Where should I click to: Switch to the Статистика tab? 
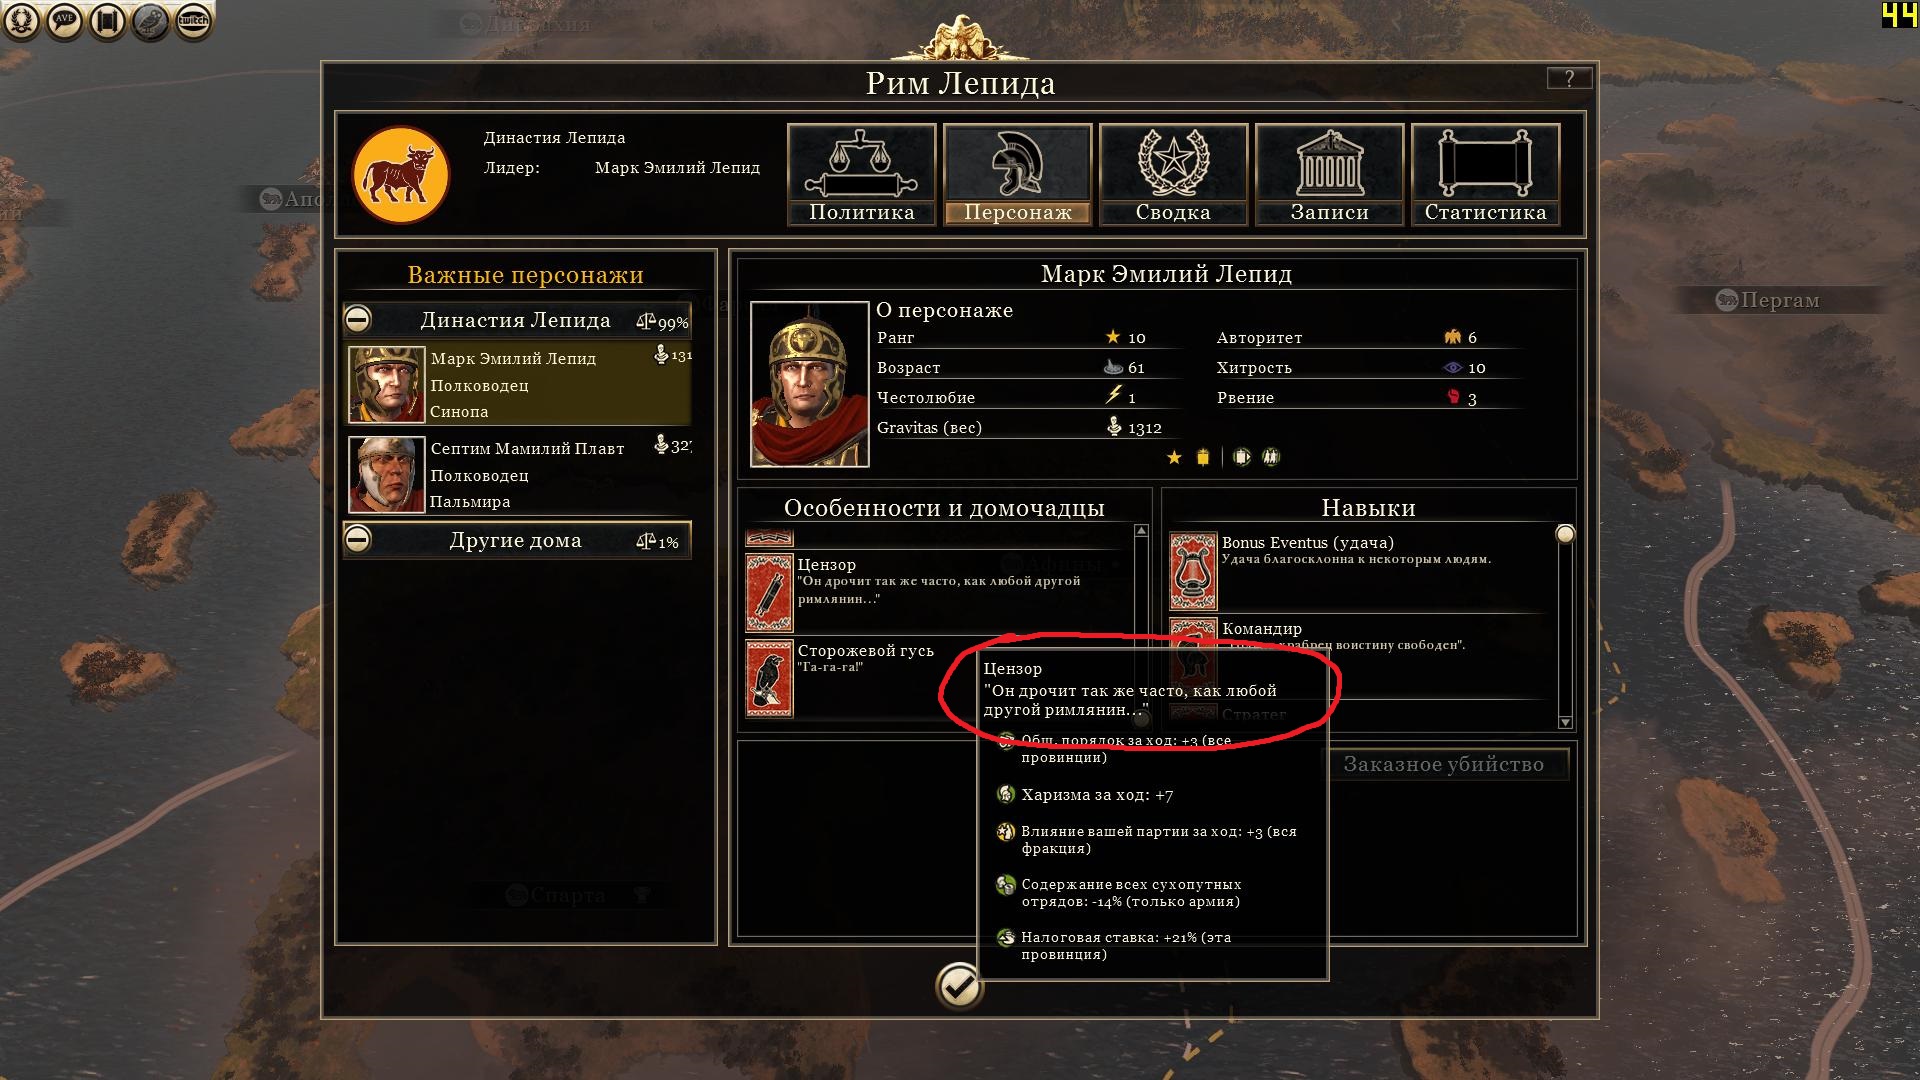pyautogui.click(x=1485, y=174)
